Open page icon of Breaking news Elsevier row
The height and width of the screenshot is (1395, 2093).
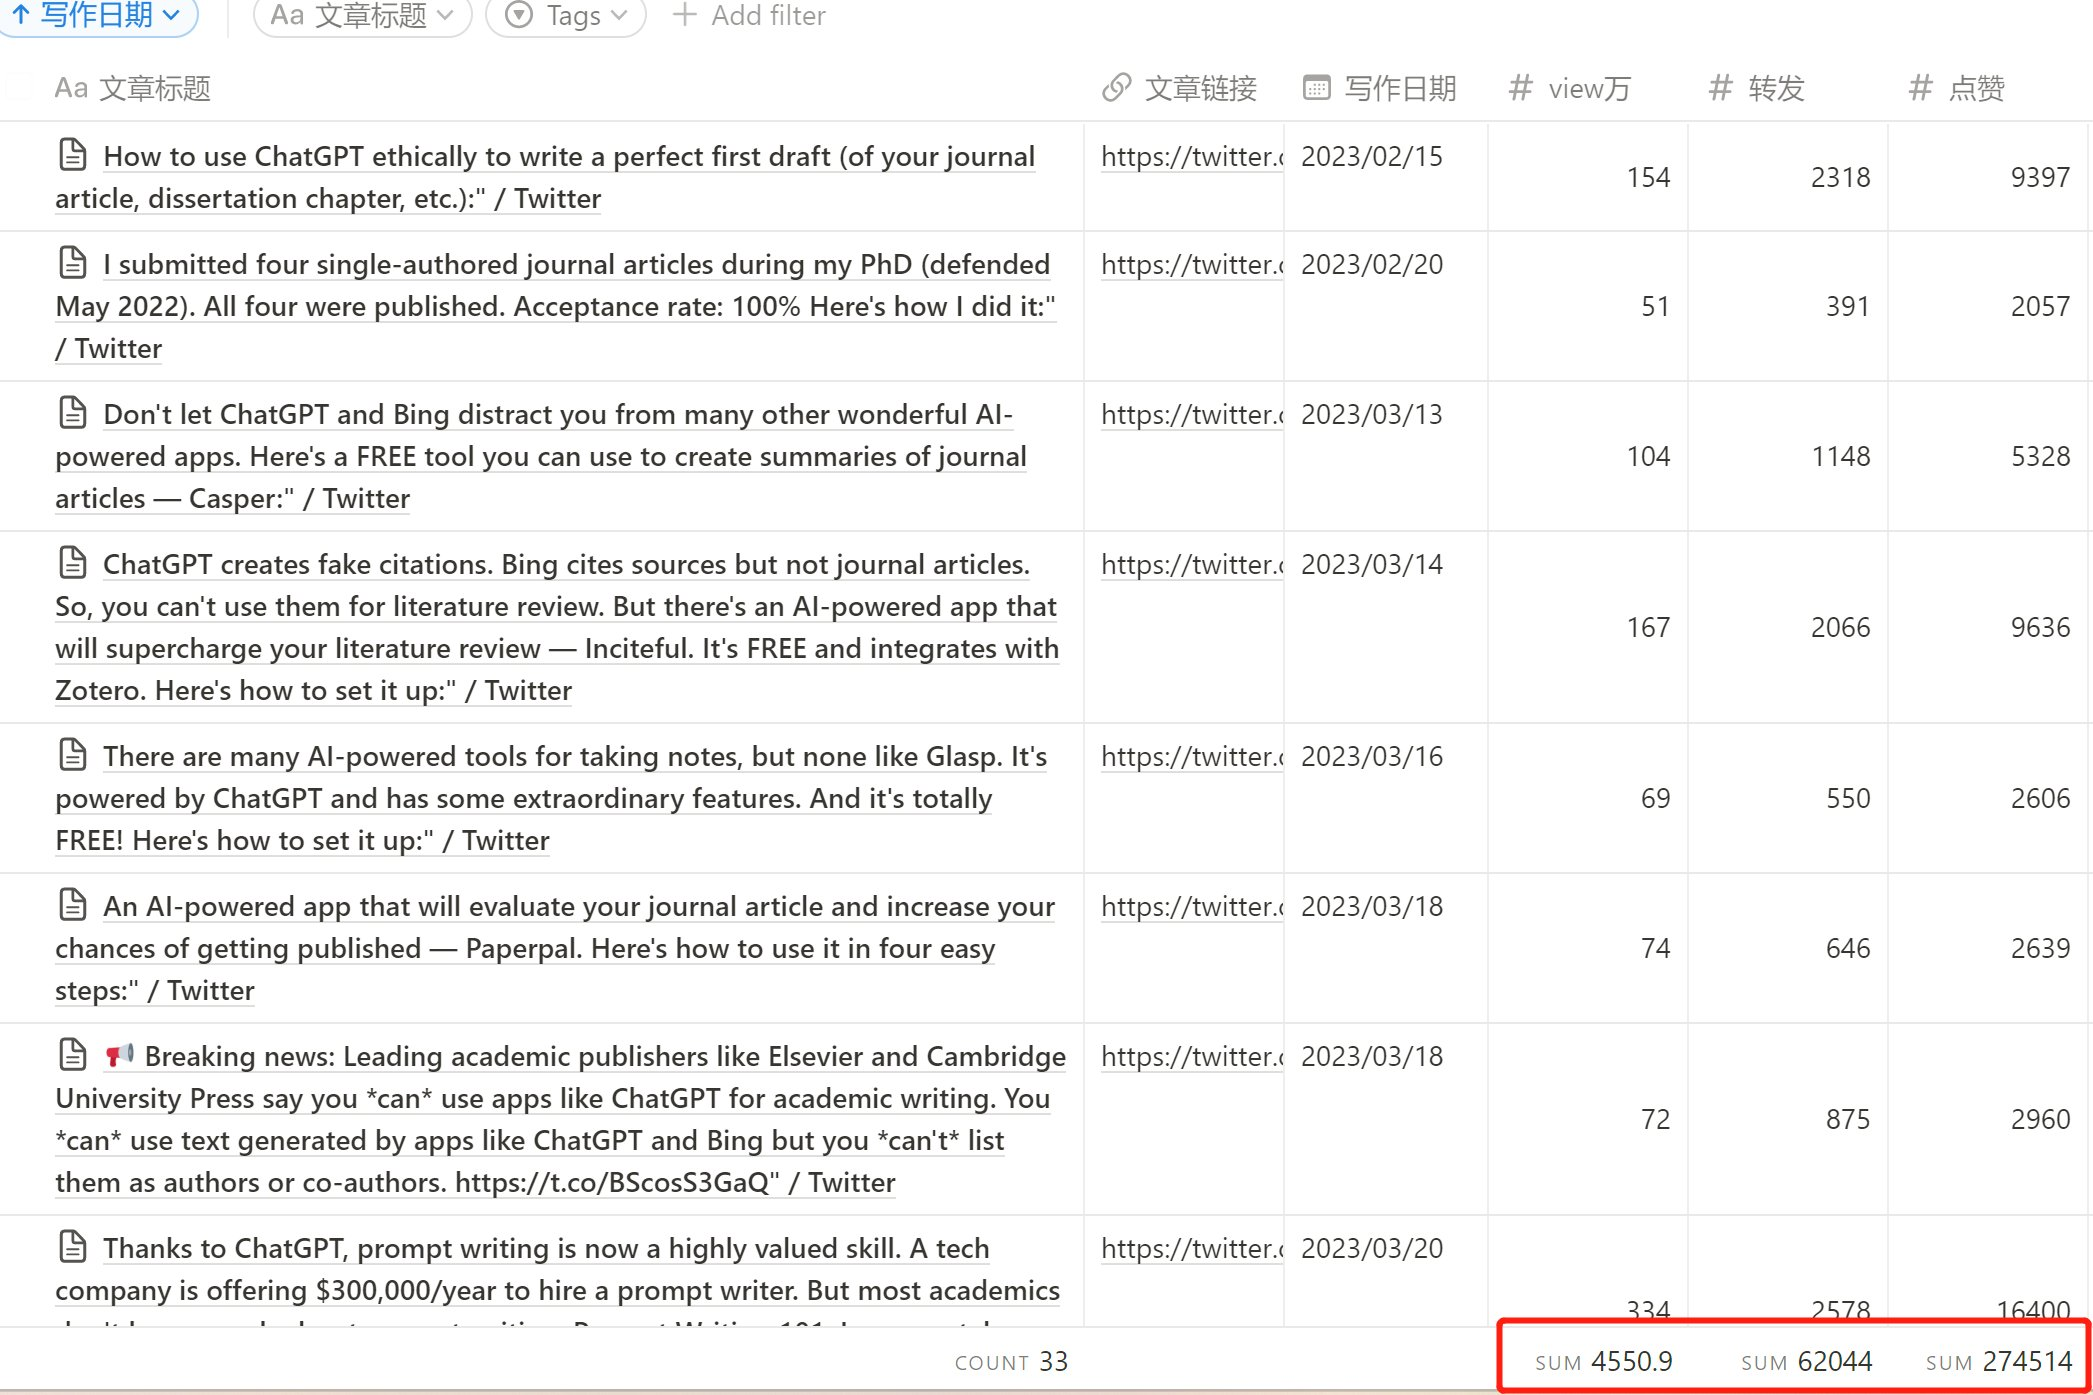coord(73,1055)
